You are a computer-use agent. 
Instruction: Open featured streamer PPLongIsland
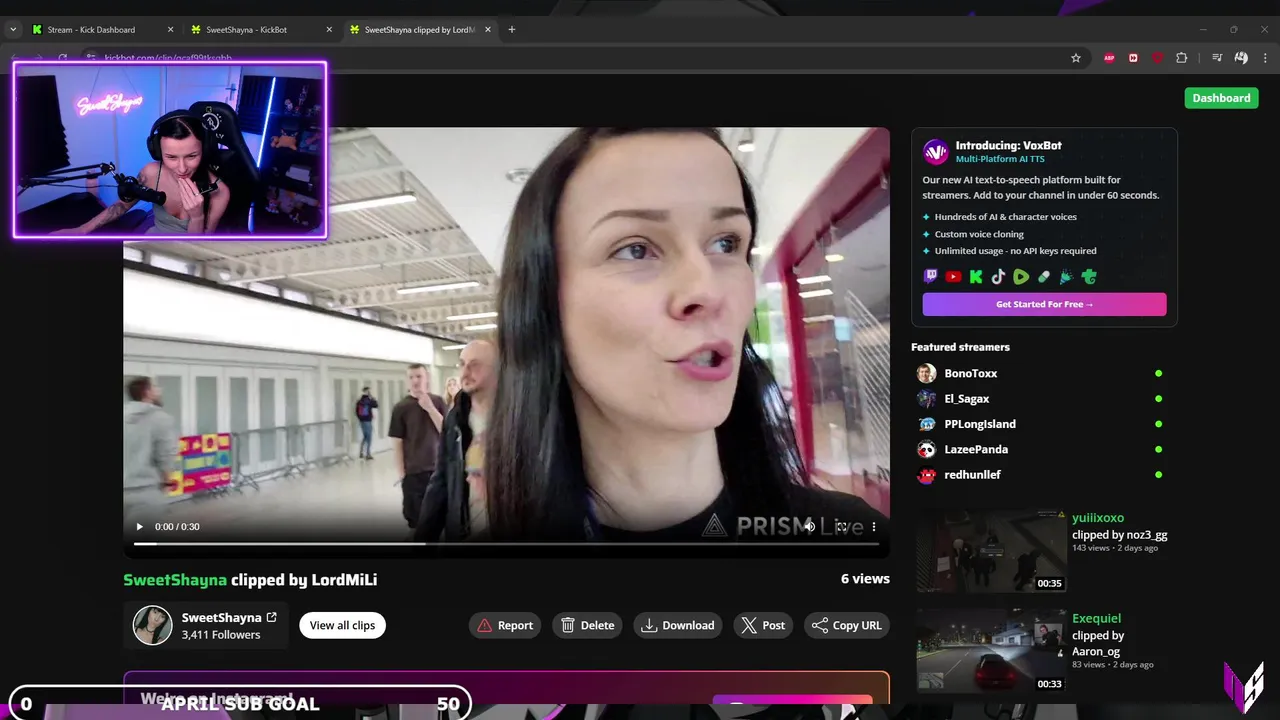(979, 424)
